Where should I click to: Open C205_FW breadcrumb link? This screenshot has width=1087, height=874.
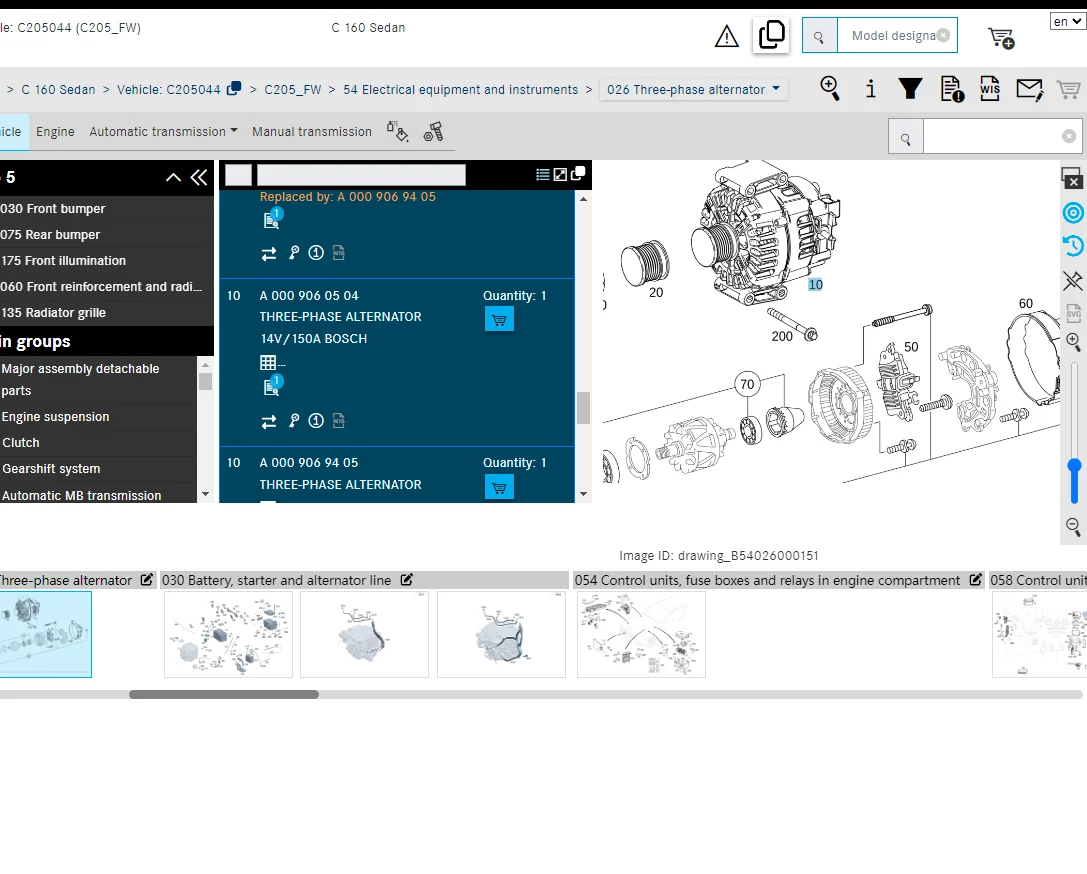click(293, 89)
